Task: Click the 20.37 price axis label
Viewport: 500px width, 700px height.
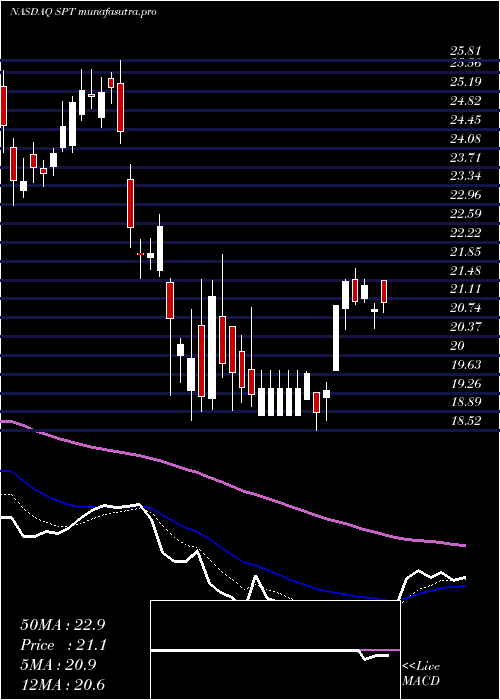Action: click(465, 326)
